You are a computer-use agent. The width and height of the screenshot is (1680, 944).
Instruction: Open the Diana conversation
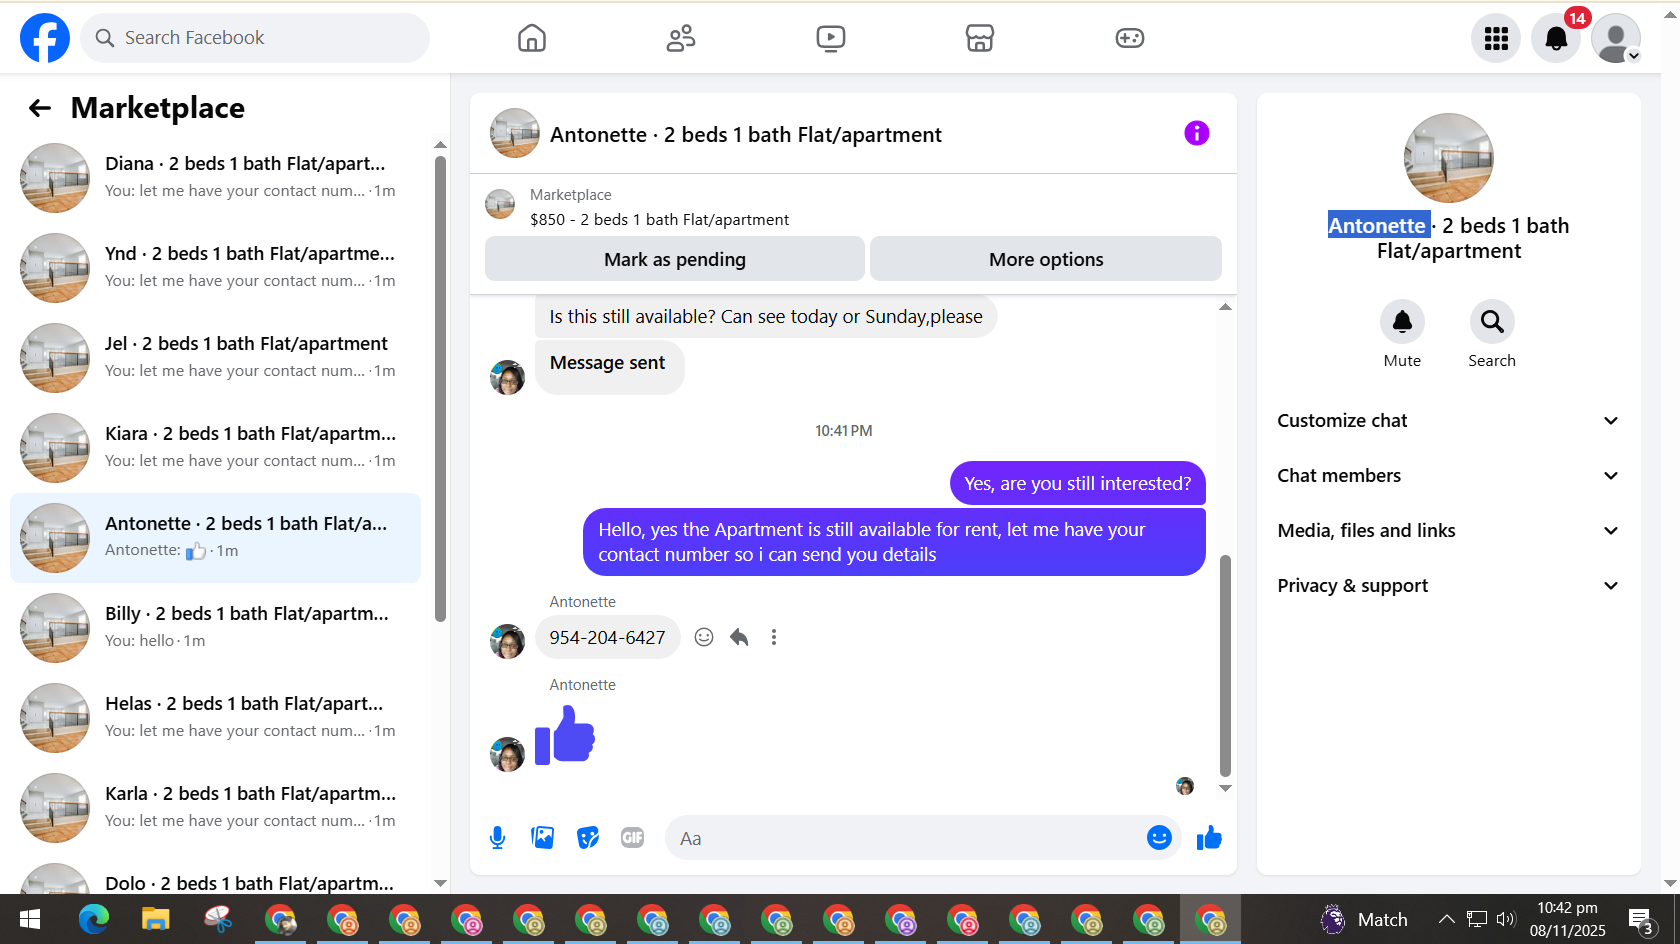tap(216, 178)
